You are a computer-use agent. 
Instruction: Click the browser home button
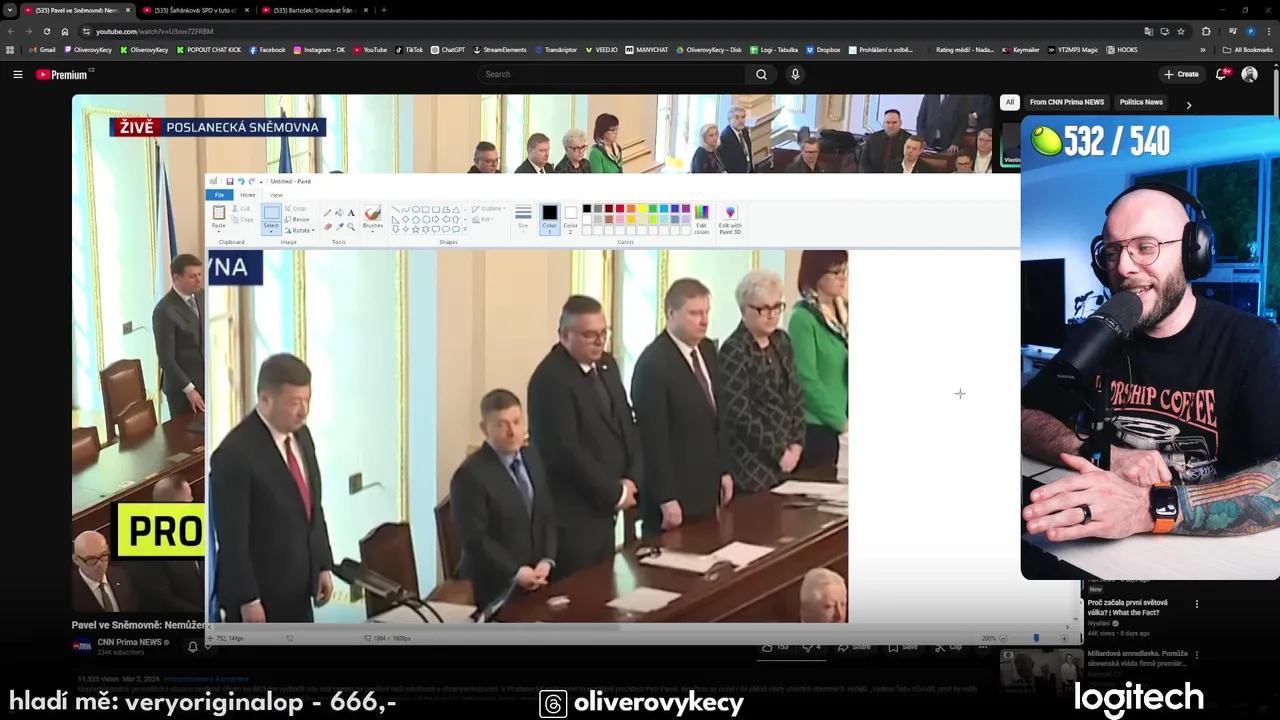(65, 31)
